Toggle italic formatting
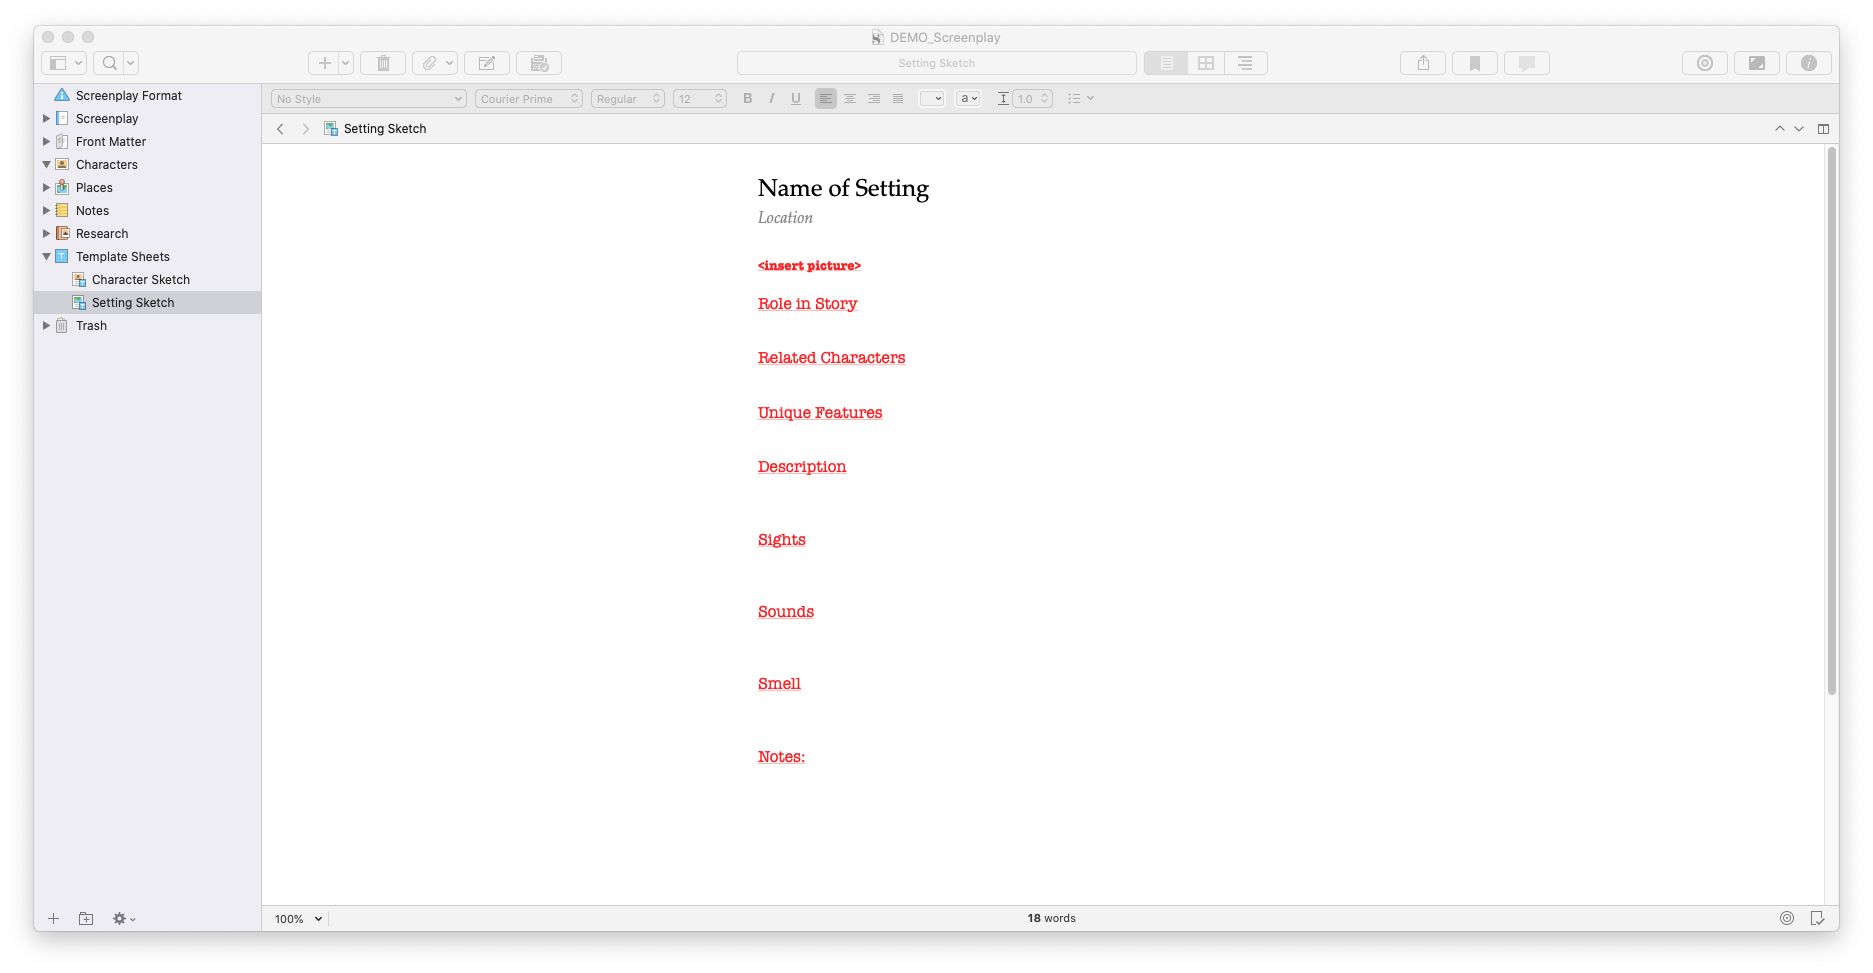 pyautogui.click(x=771, y=98)
